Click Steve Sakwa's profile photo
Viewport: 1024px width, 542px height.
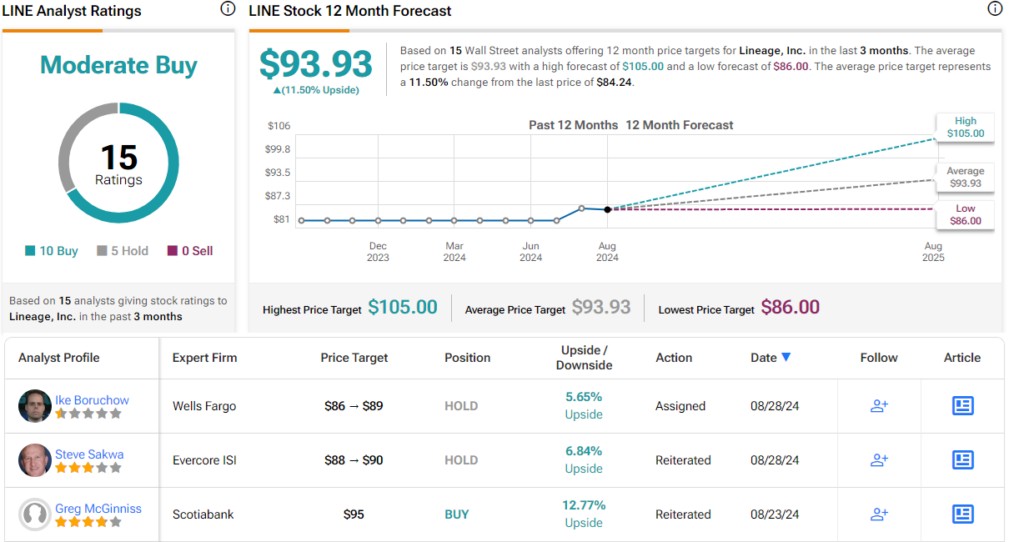coord(35,460)
